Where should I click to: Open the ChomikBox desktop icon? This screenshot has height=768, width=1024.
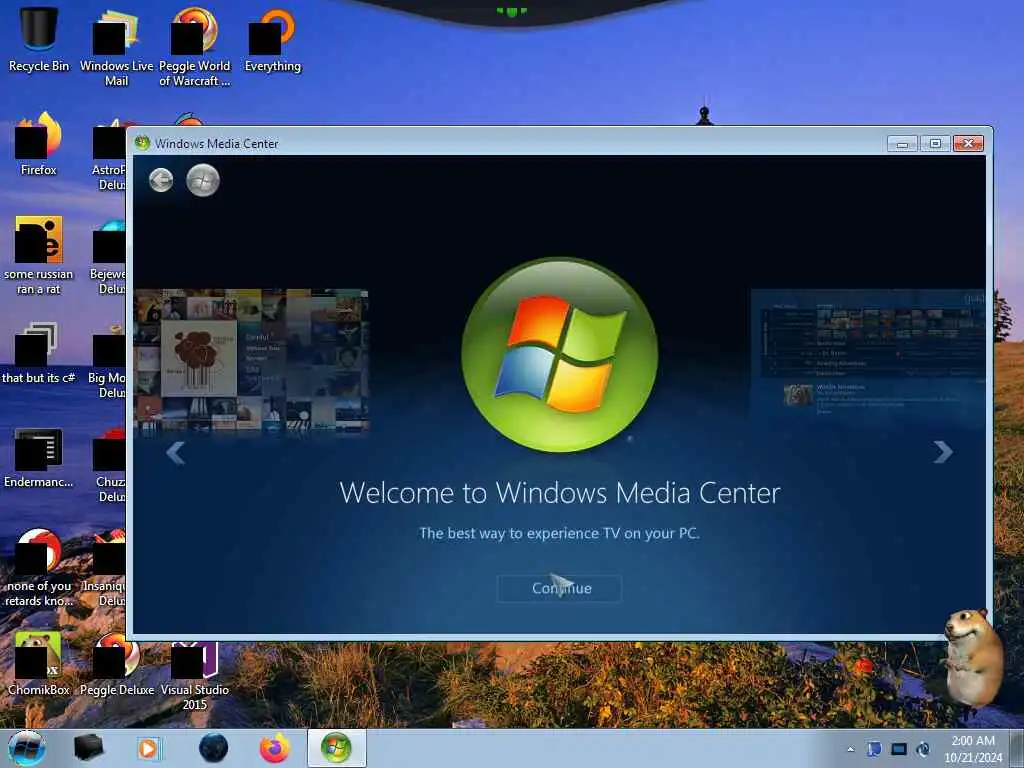pos(39,664)
